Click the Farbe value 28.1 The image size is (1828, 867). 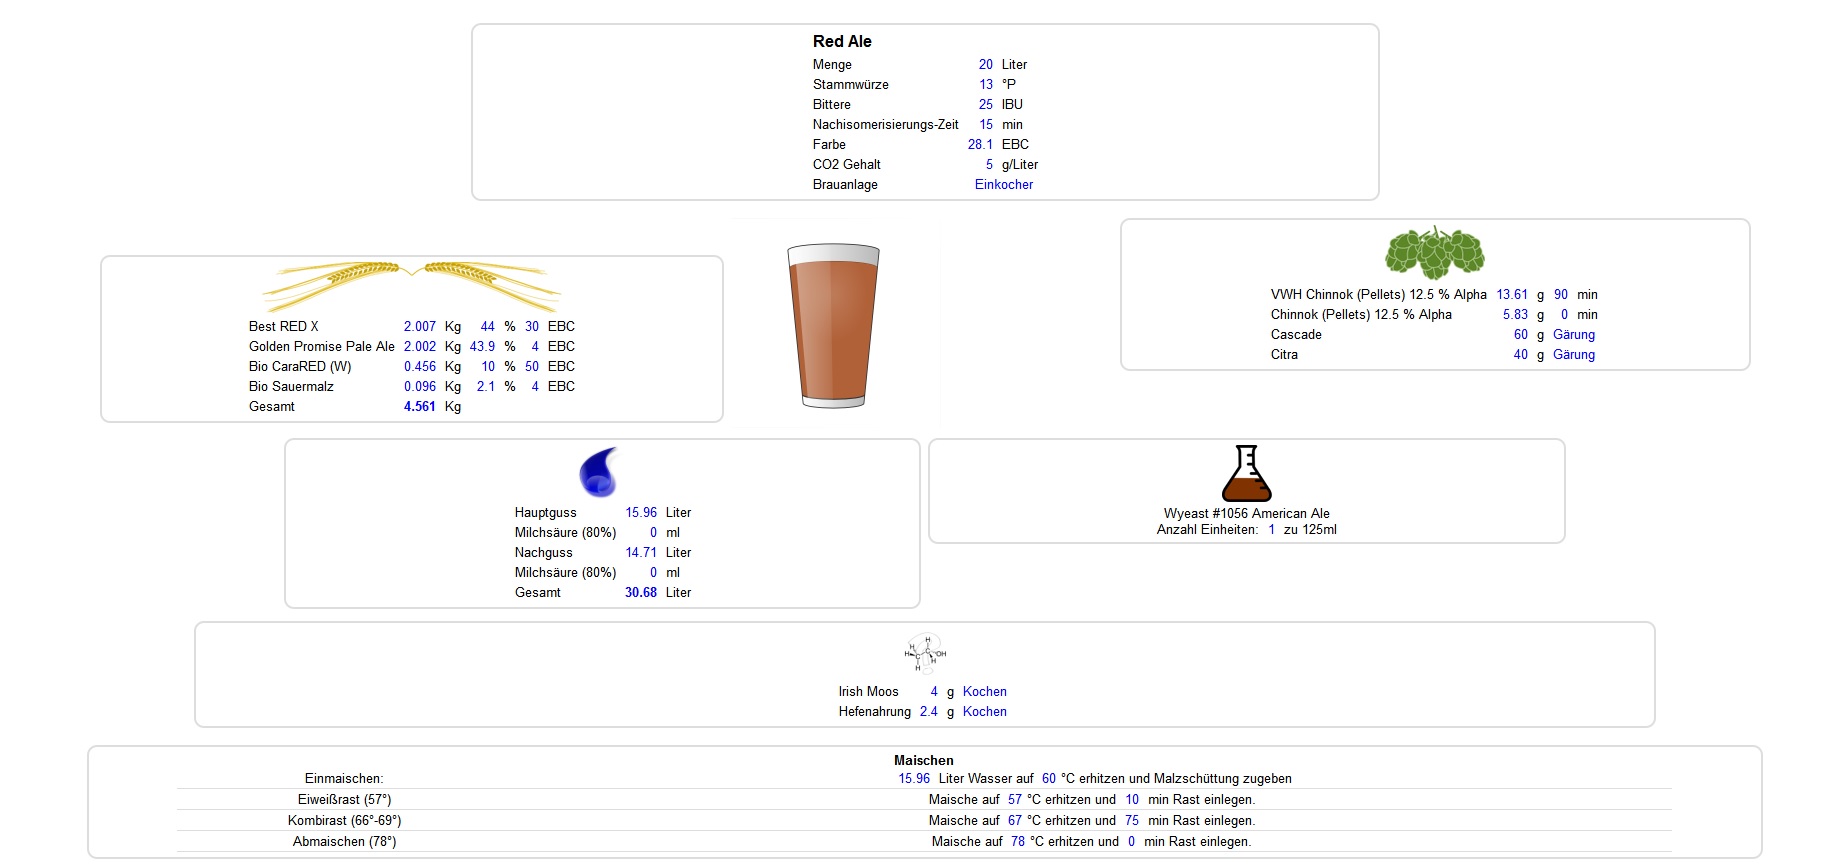[980, 145]
